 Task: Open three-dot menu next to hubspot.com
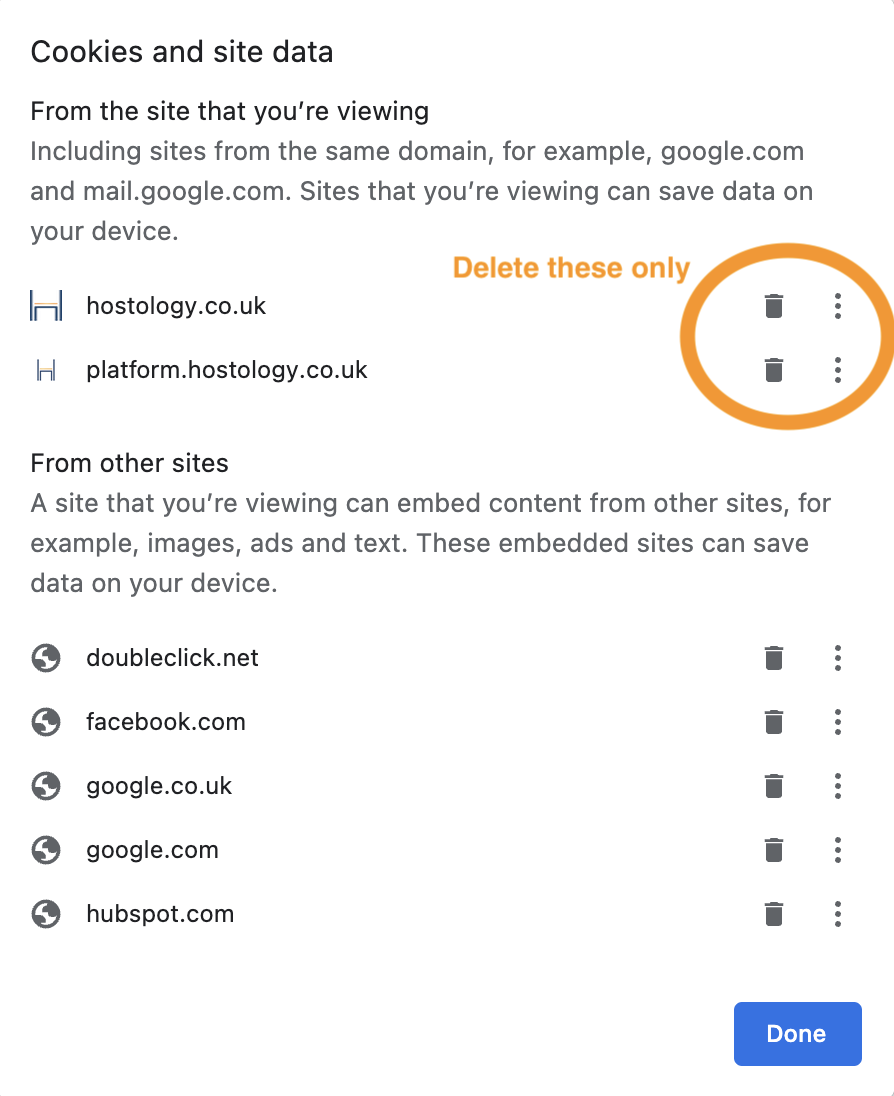838,914
